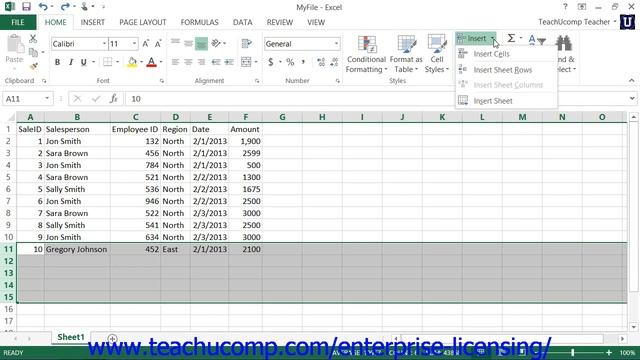Open the FILE tab
The width and height of the screenshot is (640, 360).
(18, 22)
